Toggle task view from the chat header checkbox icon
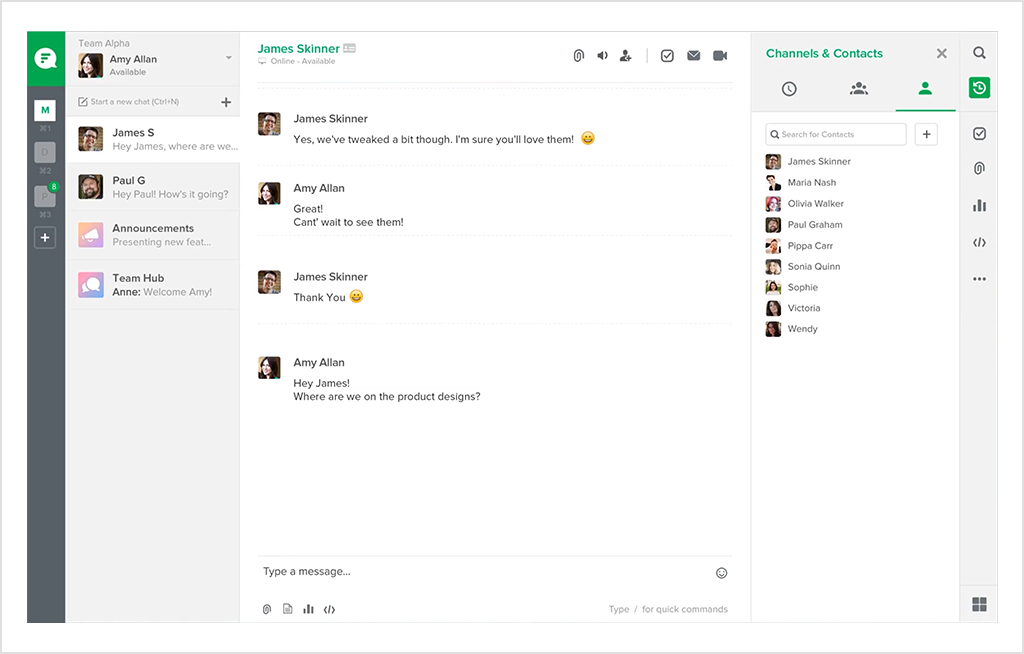The height and width of the screenshot is (654, 1024). pyautogui.click(x=667, y=55)
